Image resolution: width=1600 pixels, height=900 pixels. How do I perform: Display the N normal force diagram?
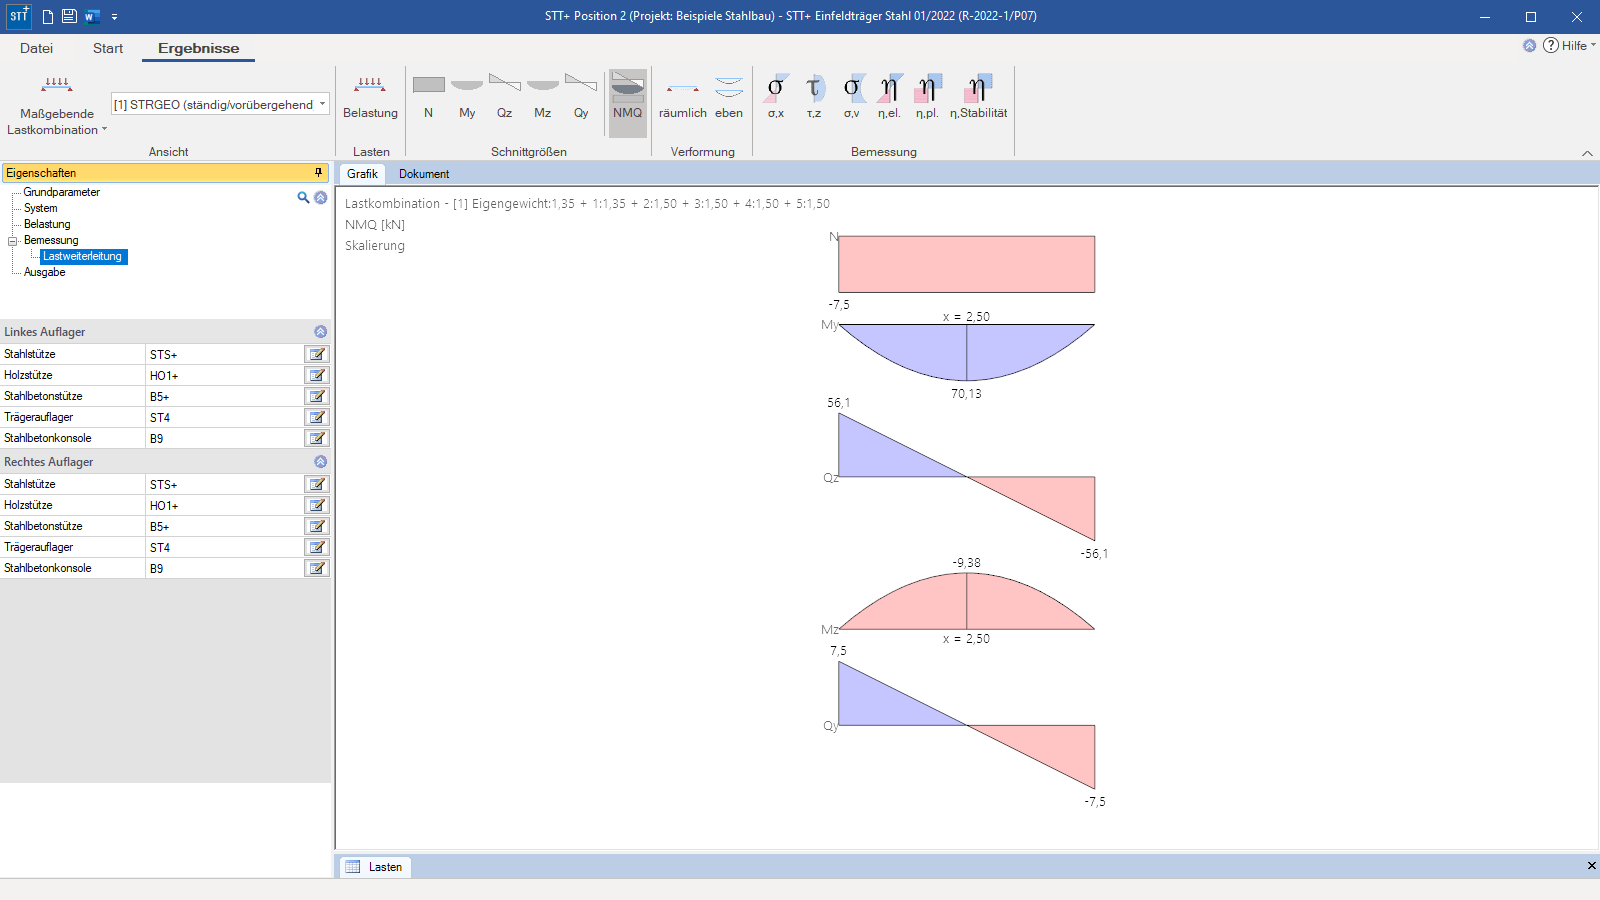click(428, 97)
